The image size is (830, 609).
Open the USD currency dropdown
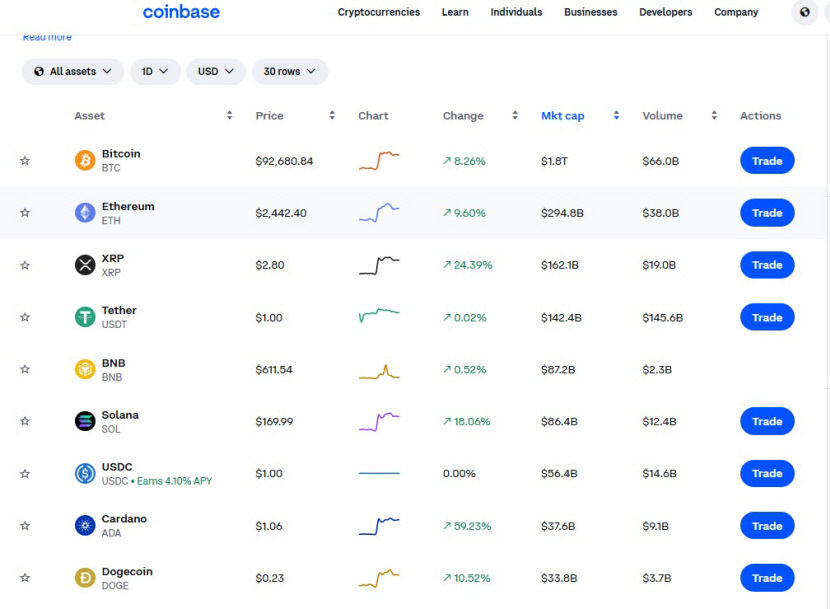(215, 71)
